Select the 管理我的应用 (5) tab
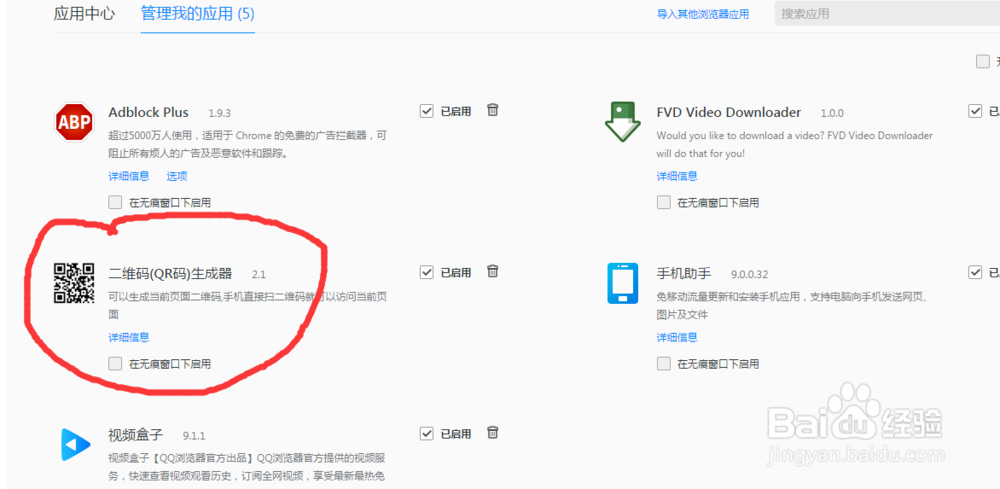This screenshot has width=1000, height=489. click(x=198, y=14)
